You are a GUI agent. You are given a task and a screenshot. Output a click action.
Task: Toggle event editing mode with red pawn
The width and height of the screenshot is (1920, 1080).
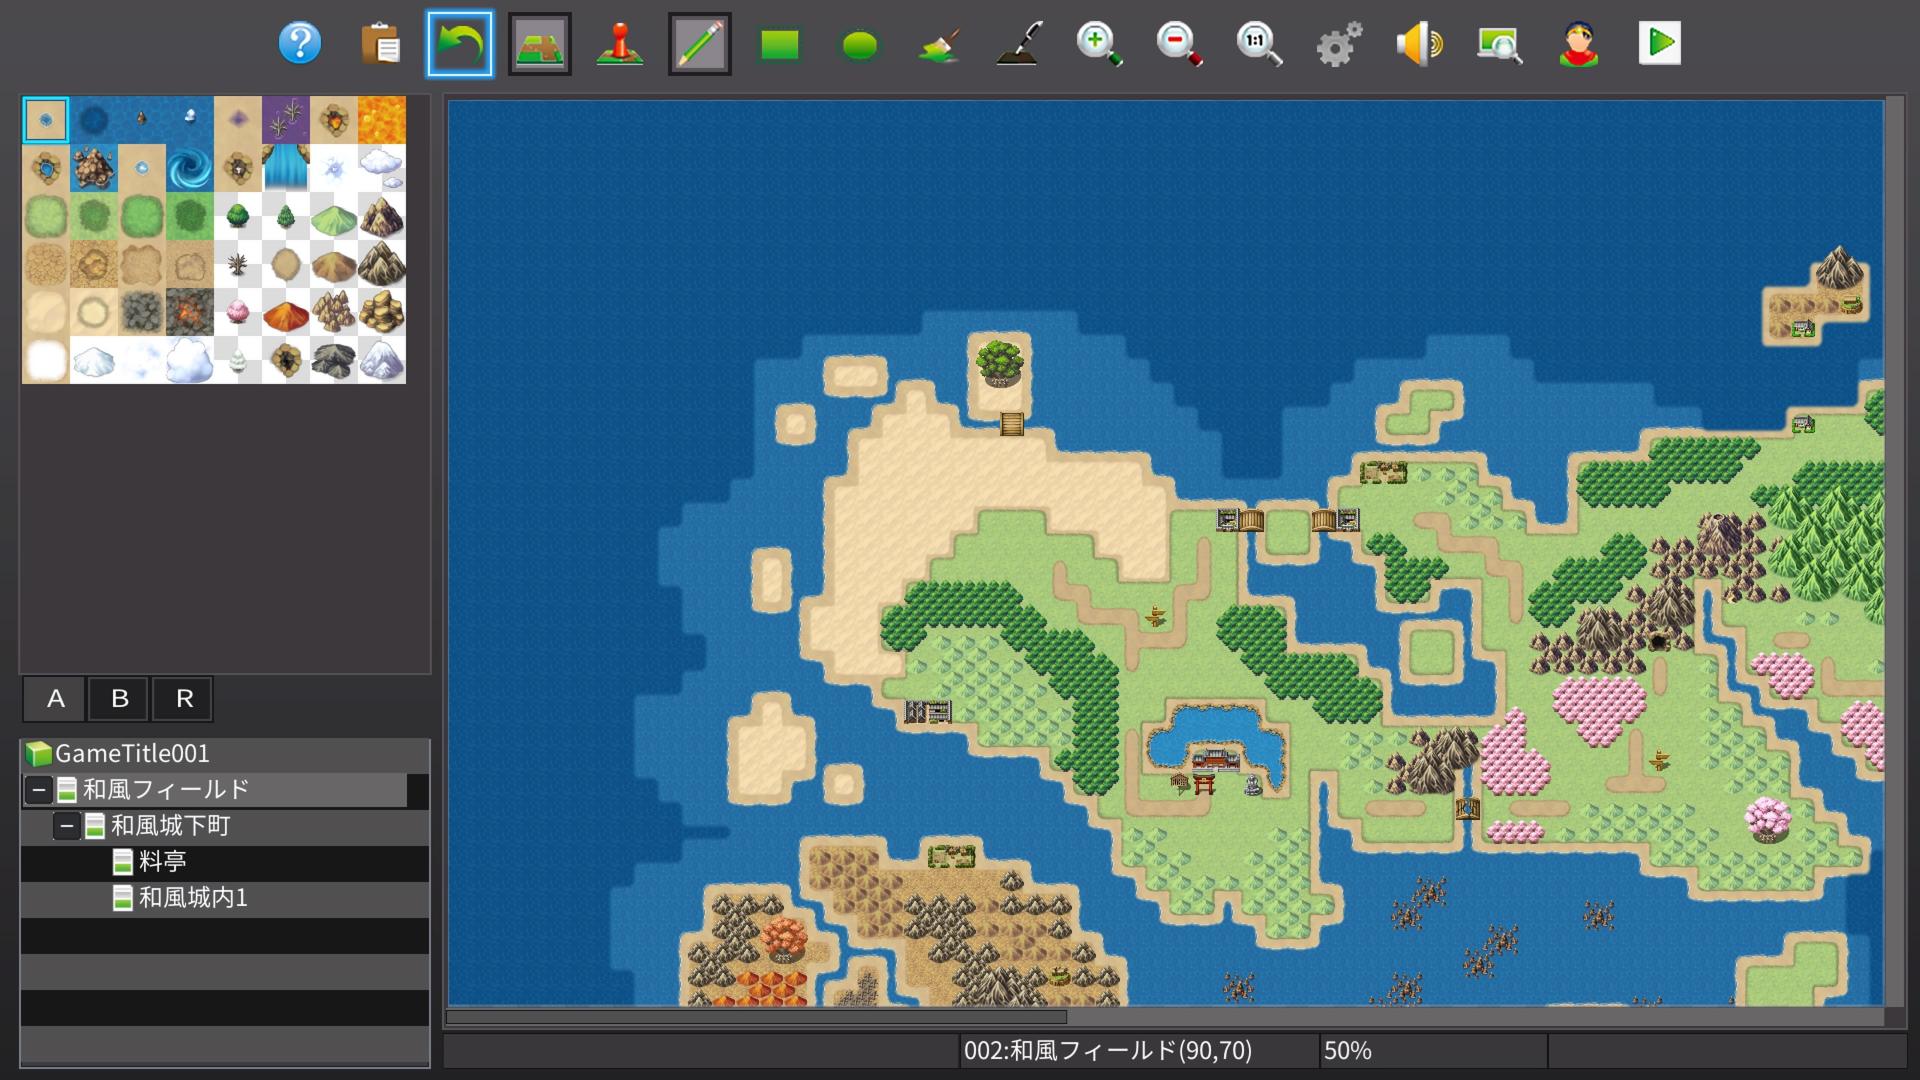pos(619,44)
